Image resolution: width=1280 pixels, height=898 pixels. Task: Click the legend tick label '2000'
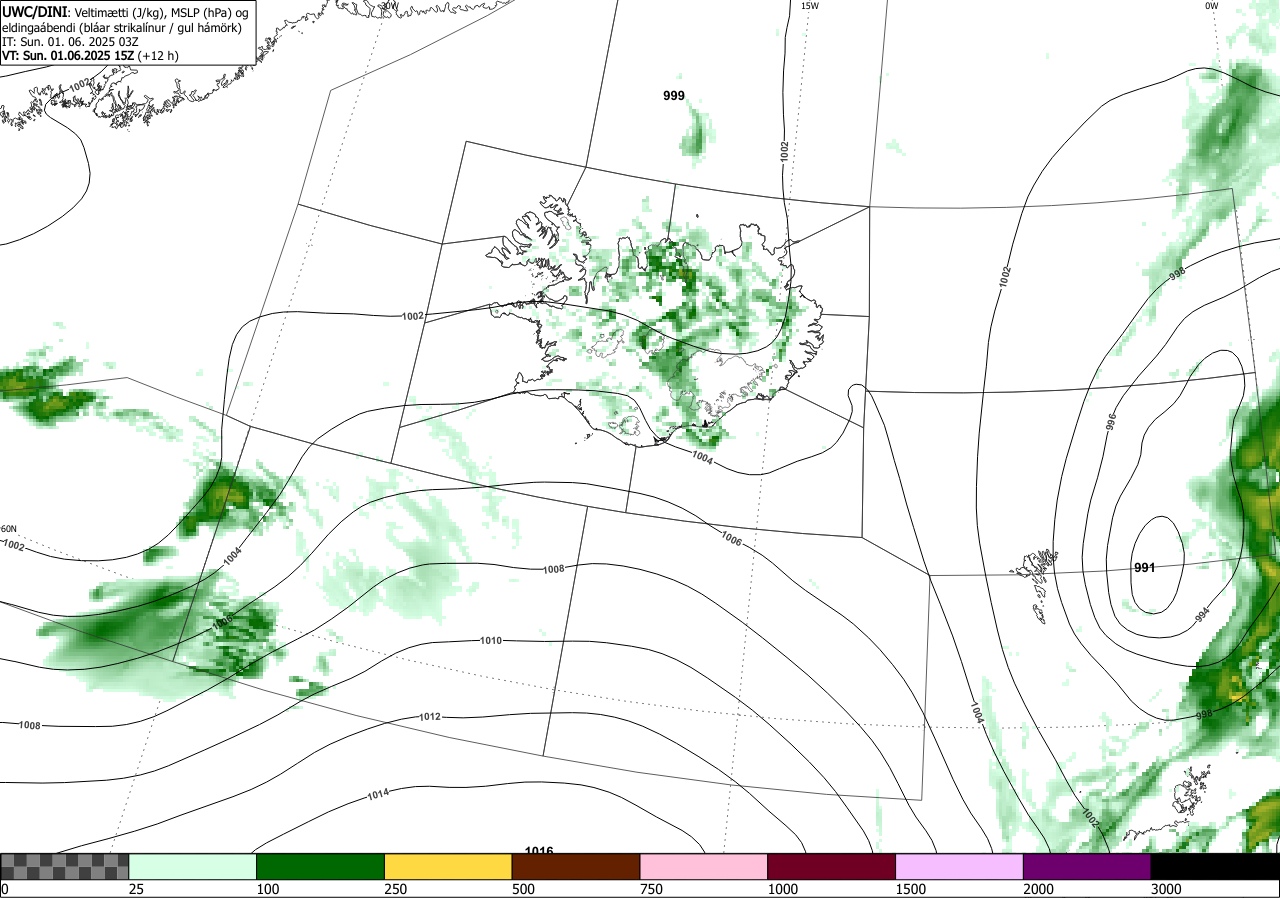click(1039, 889)
